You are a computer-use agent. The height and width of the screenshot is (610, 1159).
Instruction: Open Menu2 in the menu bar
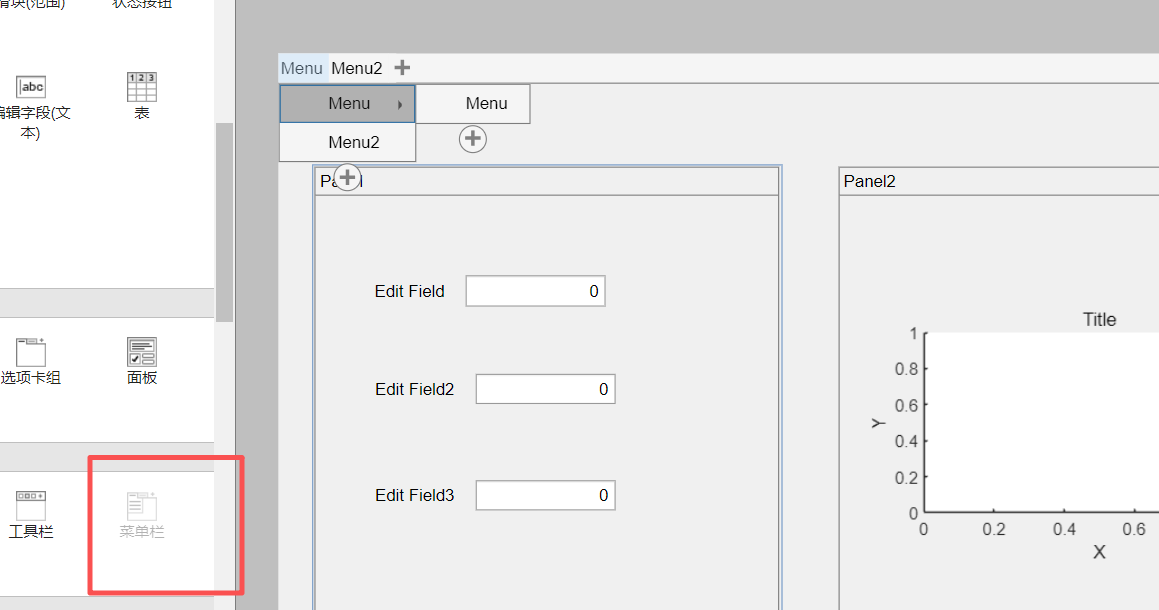(x=357, y=68)
